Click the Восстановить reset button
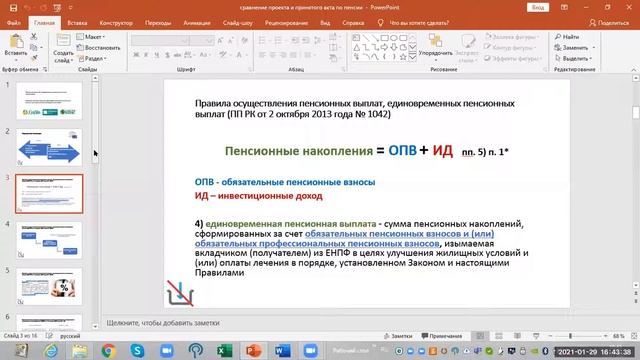The height and width of the screenshot is (360, 640). point(99,48)
